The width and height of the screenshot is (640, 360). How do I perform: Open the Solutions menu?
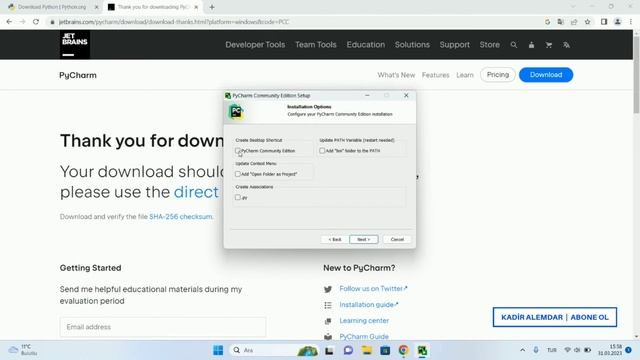[x=412, y=45]
